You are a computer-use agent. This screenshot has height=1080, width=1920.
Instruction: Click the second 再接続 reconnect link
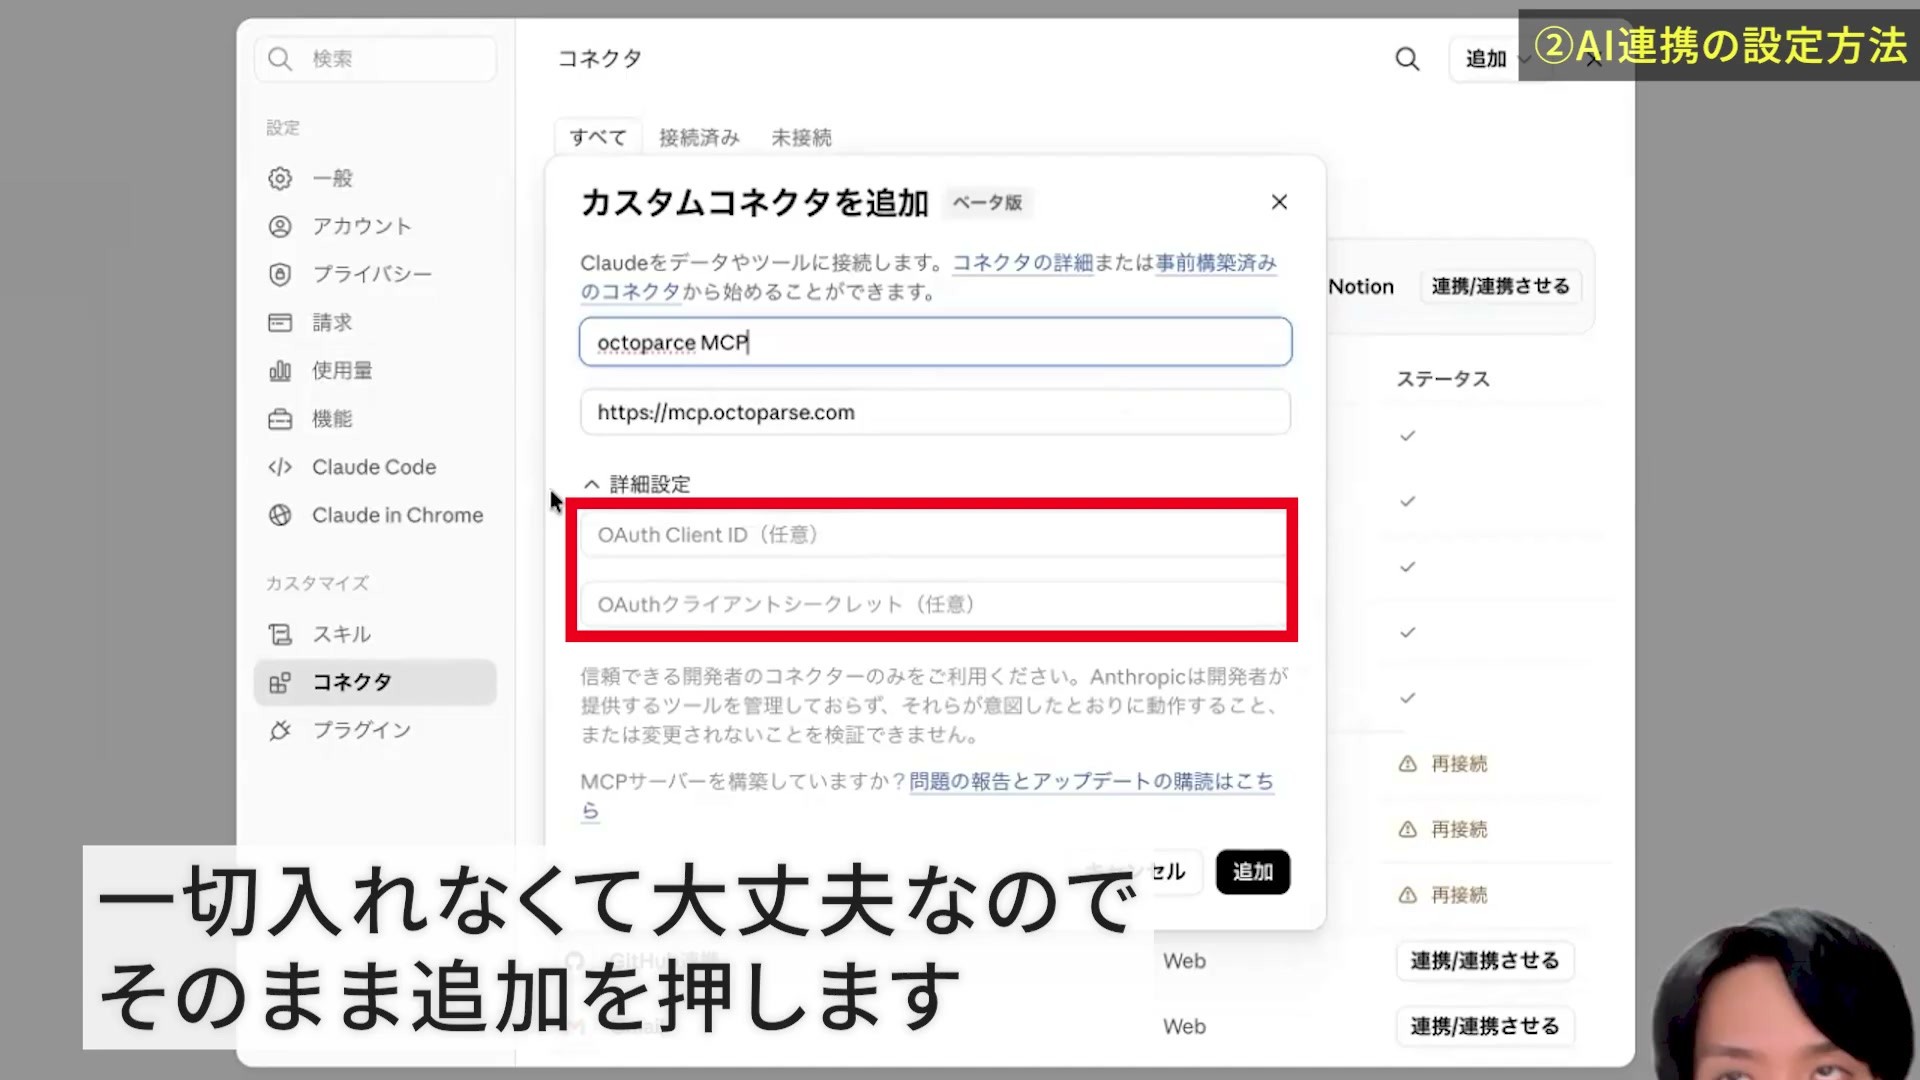coord(1459,829)
